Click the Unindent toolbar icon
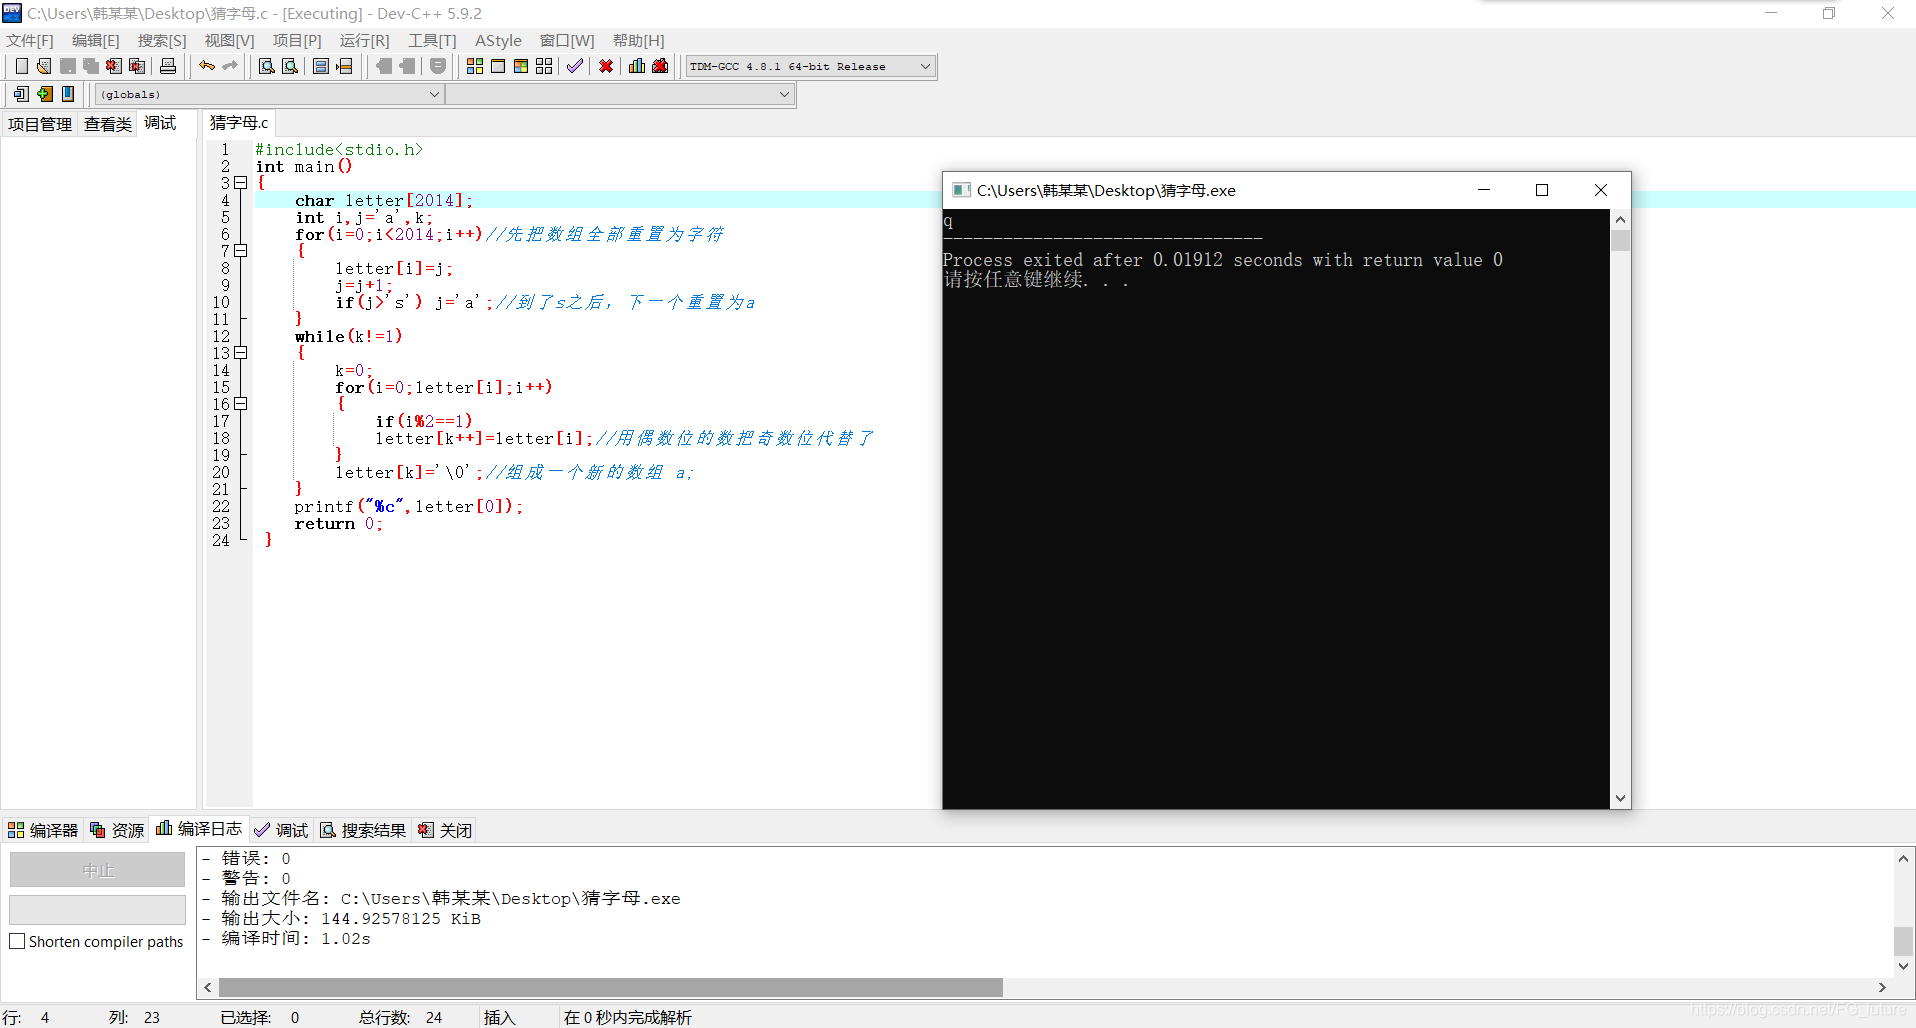This screenshot has width=1916, height=1028. (384, 66)
